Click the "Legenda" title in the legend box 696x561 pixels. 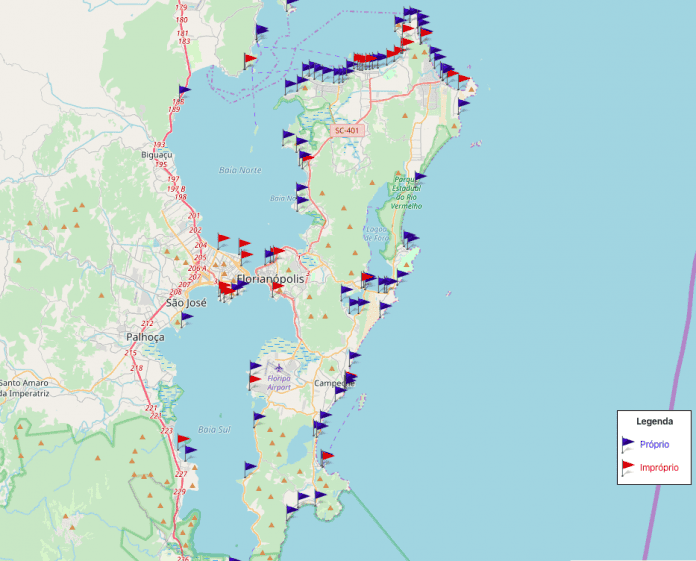tap(655, 422)
